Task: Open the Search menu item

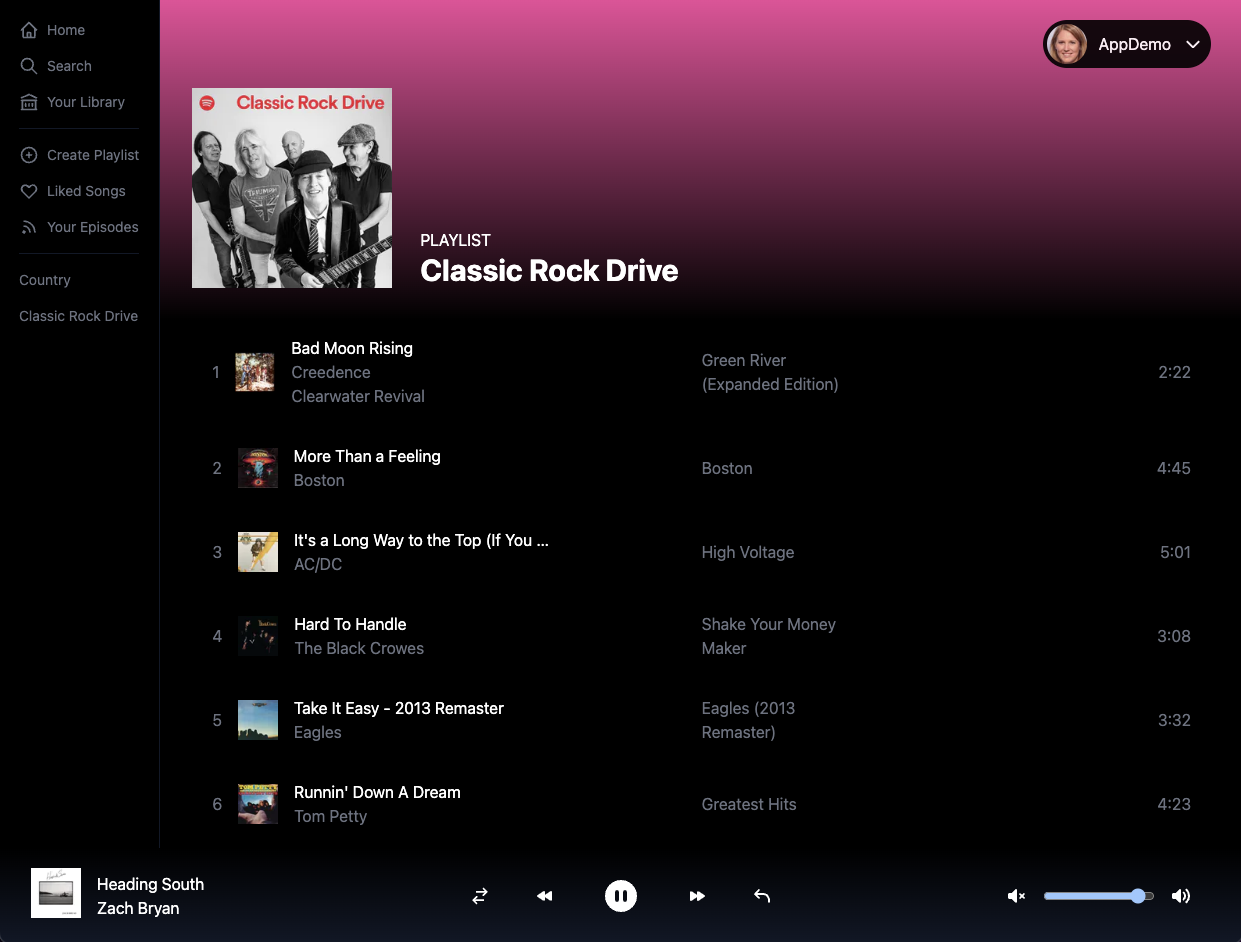Action: pyautogui.click(x=69, y=66)
